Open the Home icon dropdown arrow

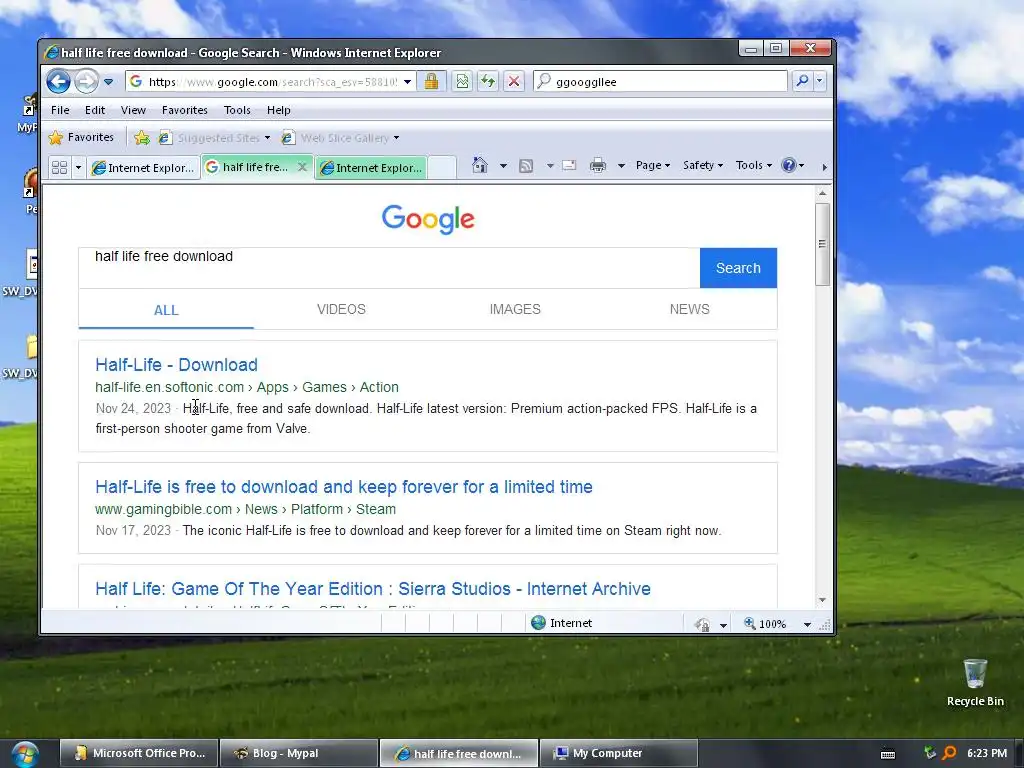point(503,166)
